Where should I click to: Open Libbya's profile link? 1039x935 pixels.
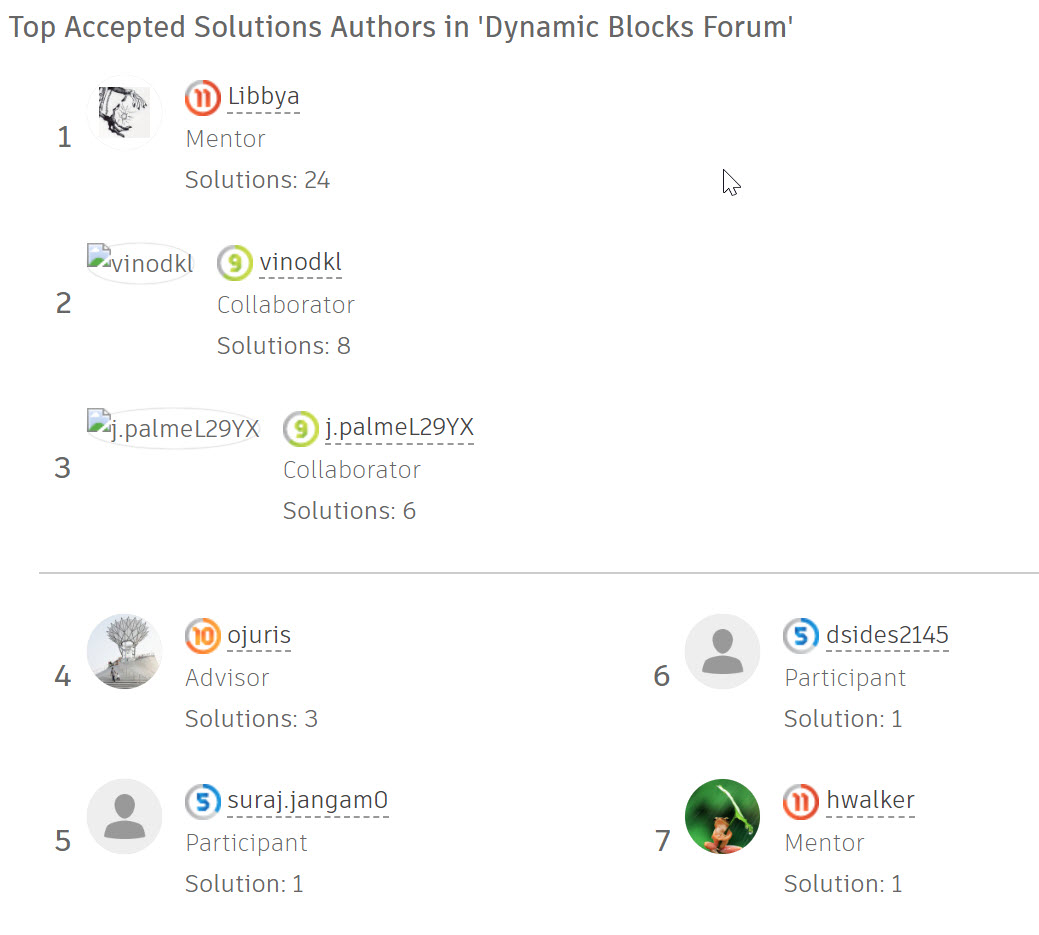[262, 97]
